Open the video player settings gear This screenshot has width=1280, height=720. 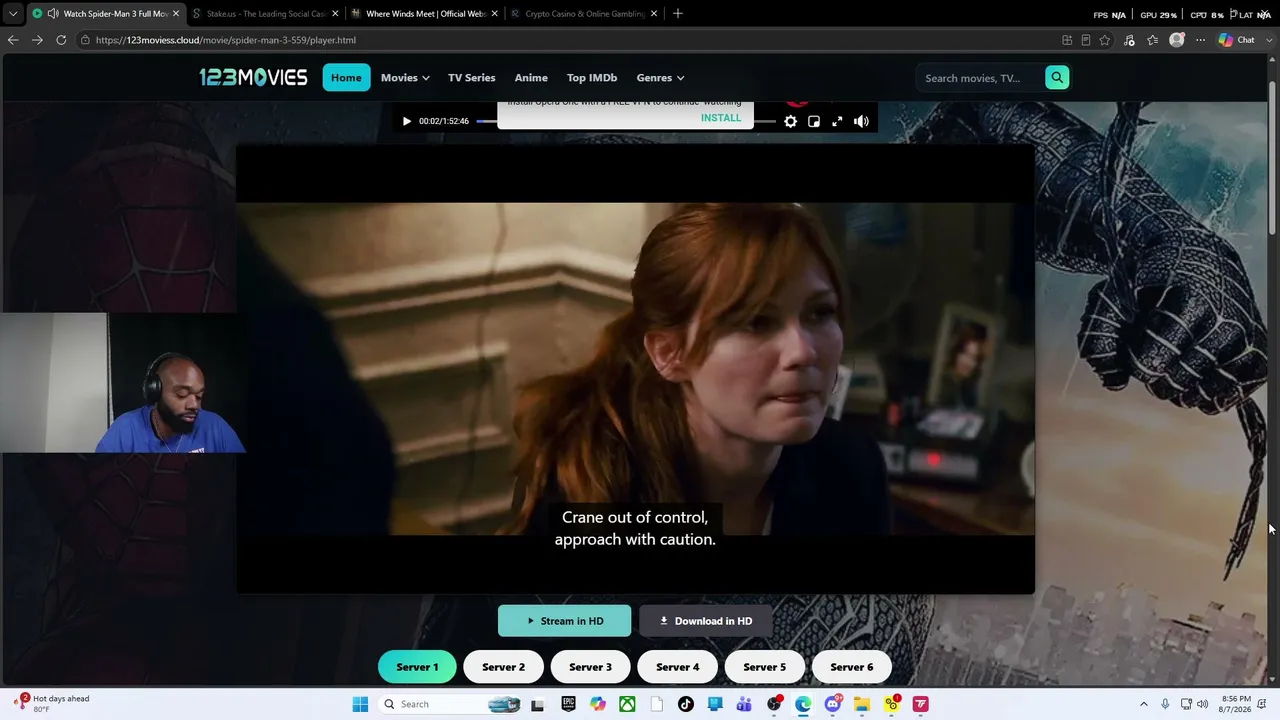click(790, 121)
